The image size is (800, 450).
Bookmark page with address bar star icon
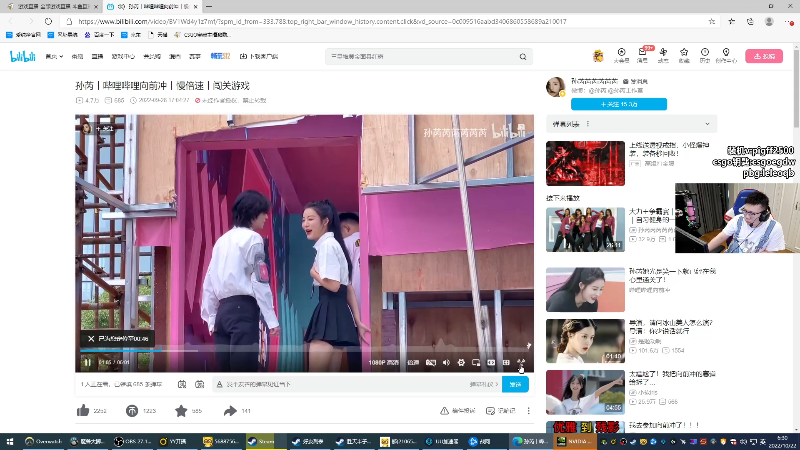pyautogui.click(x=712, y=21)
